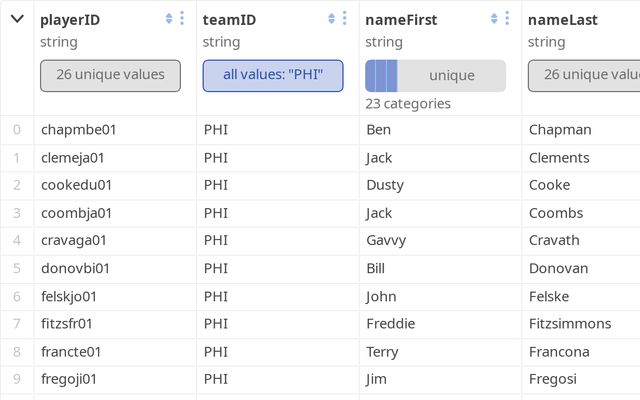Select the Fitzsimmons cell

click(x=580, y=324)
